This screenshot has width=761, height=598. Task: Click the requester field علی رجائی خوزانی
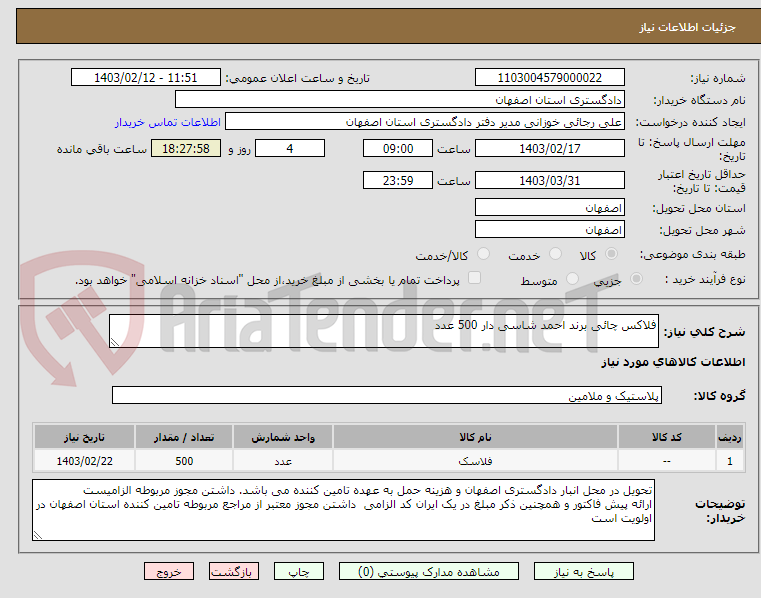coord(425,121)
